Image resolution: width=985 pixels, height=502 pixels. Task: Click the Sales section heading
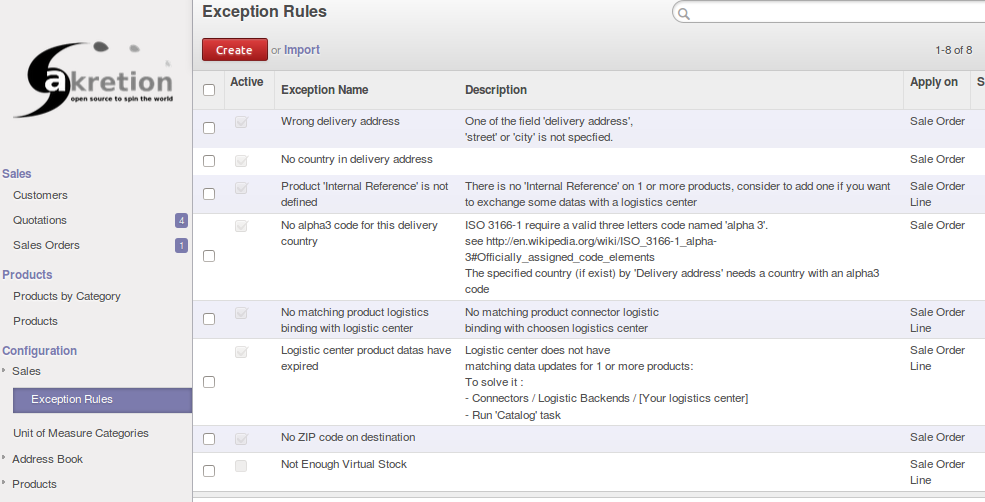[17, 174]
